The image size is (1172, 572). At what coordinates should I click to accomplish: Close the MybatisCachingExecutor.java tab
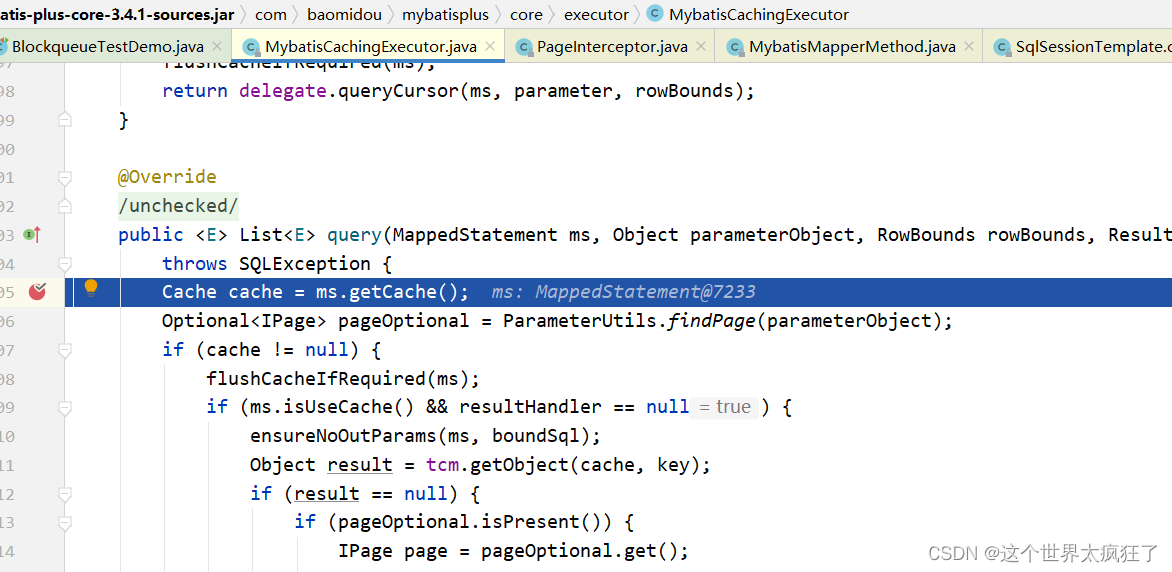[x=490, y=47]
